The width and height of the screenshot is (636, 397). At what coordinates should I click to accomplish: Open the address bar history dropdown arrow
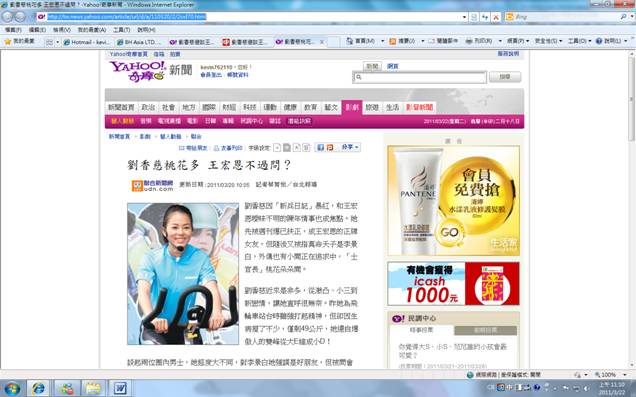tap(464, 17)
